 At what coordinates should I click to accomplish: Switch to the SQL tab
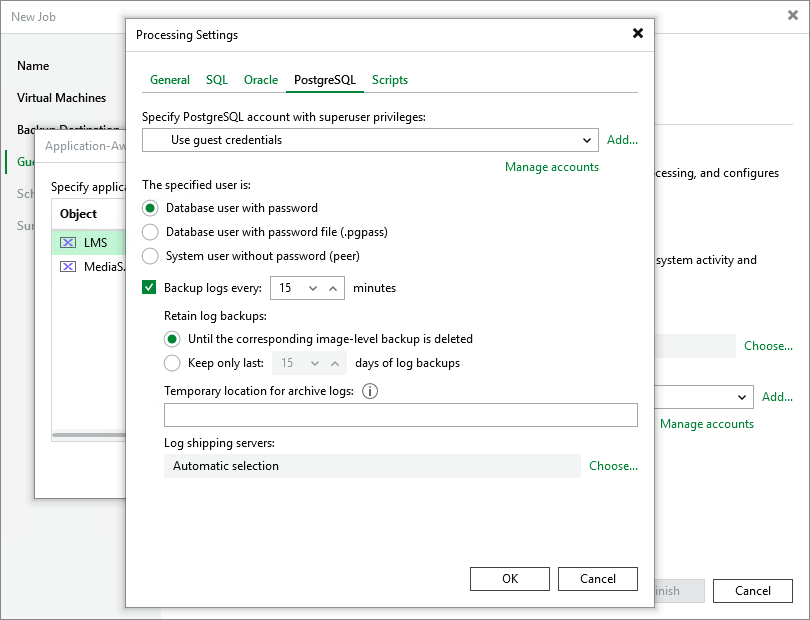[x=216, y=79]
